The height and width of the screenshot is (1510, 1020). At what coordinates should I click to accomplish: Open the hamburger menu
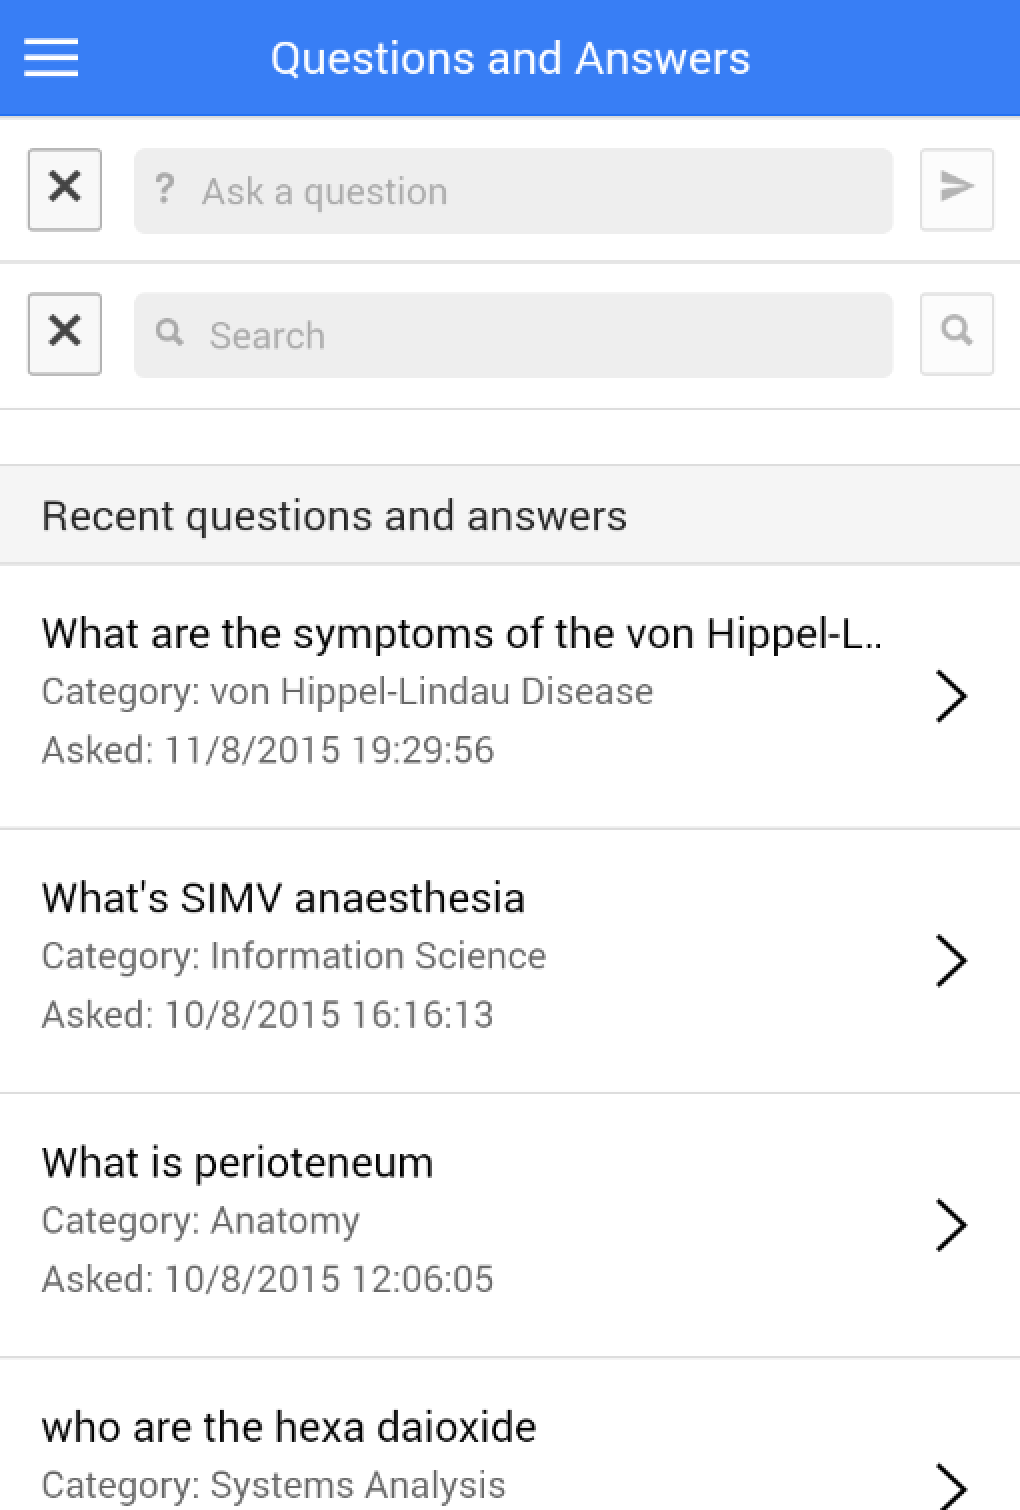pyautogui.click(x=51, y=58)
